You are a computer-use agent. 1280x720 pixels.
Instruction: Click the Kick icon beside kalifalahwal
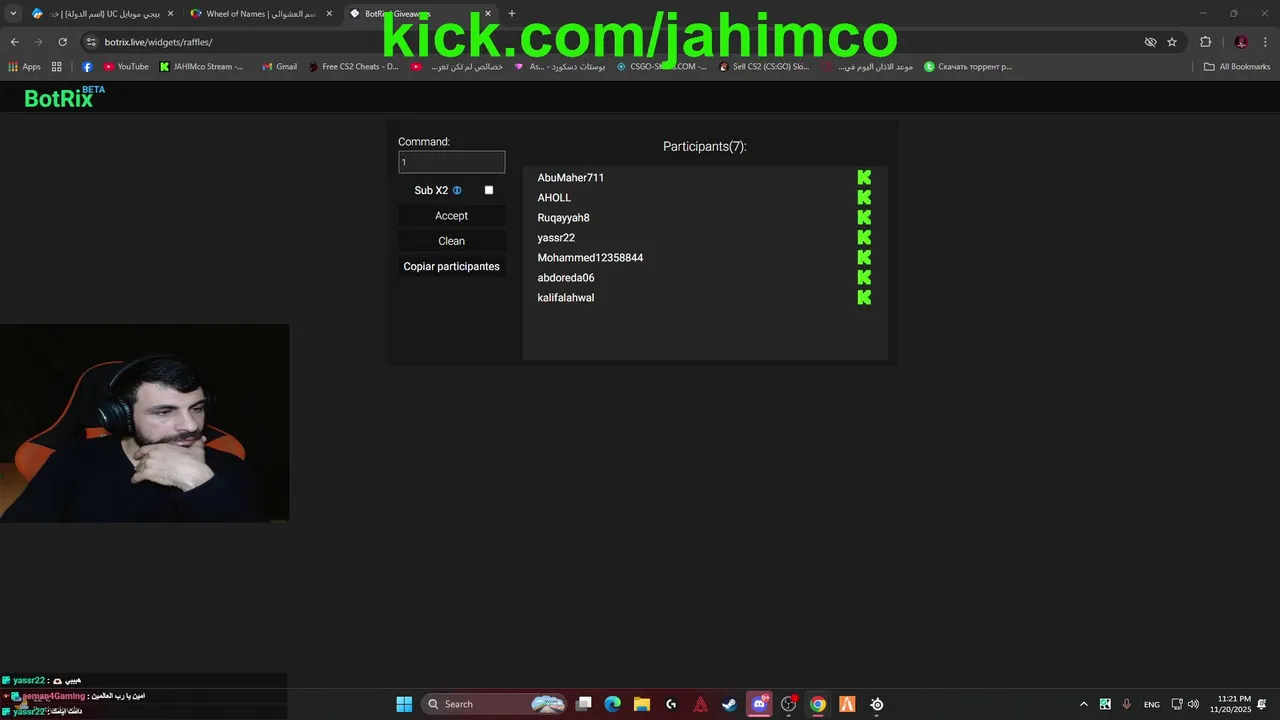pyautogui.click(x=864, y=297)
